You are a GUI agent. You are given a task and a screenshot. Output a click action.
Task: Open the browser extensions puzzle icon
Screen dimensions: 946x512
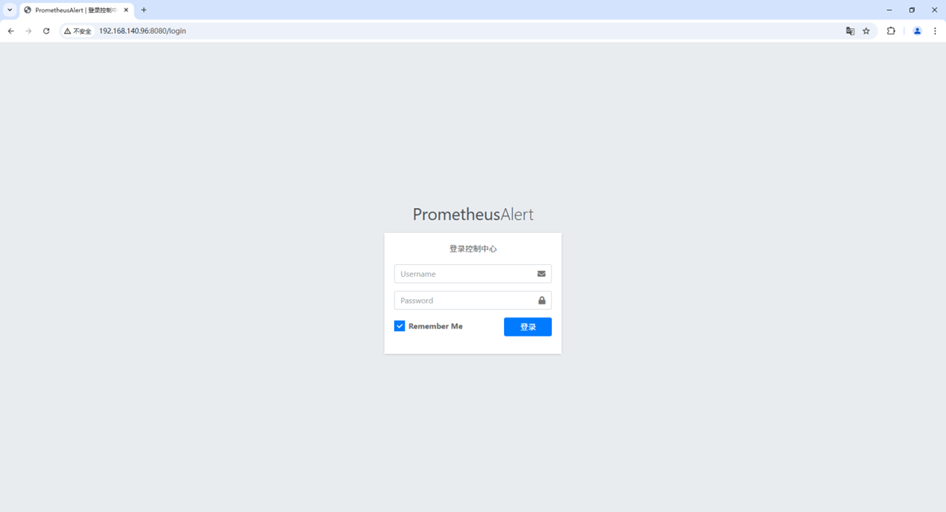coord(891,31)
